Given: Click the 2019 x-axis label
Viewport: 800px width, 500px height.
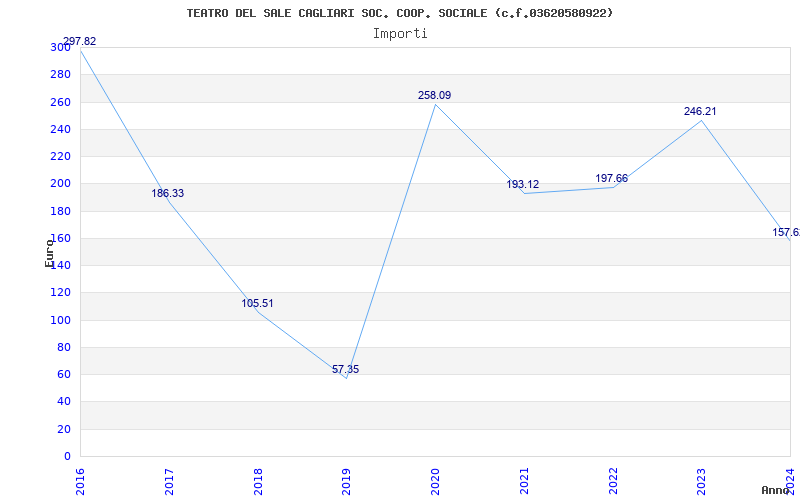Looking at the screenshot, I should [x=346, y=482].
